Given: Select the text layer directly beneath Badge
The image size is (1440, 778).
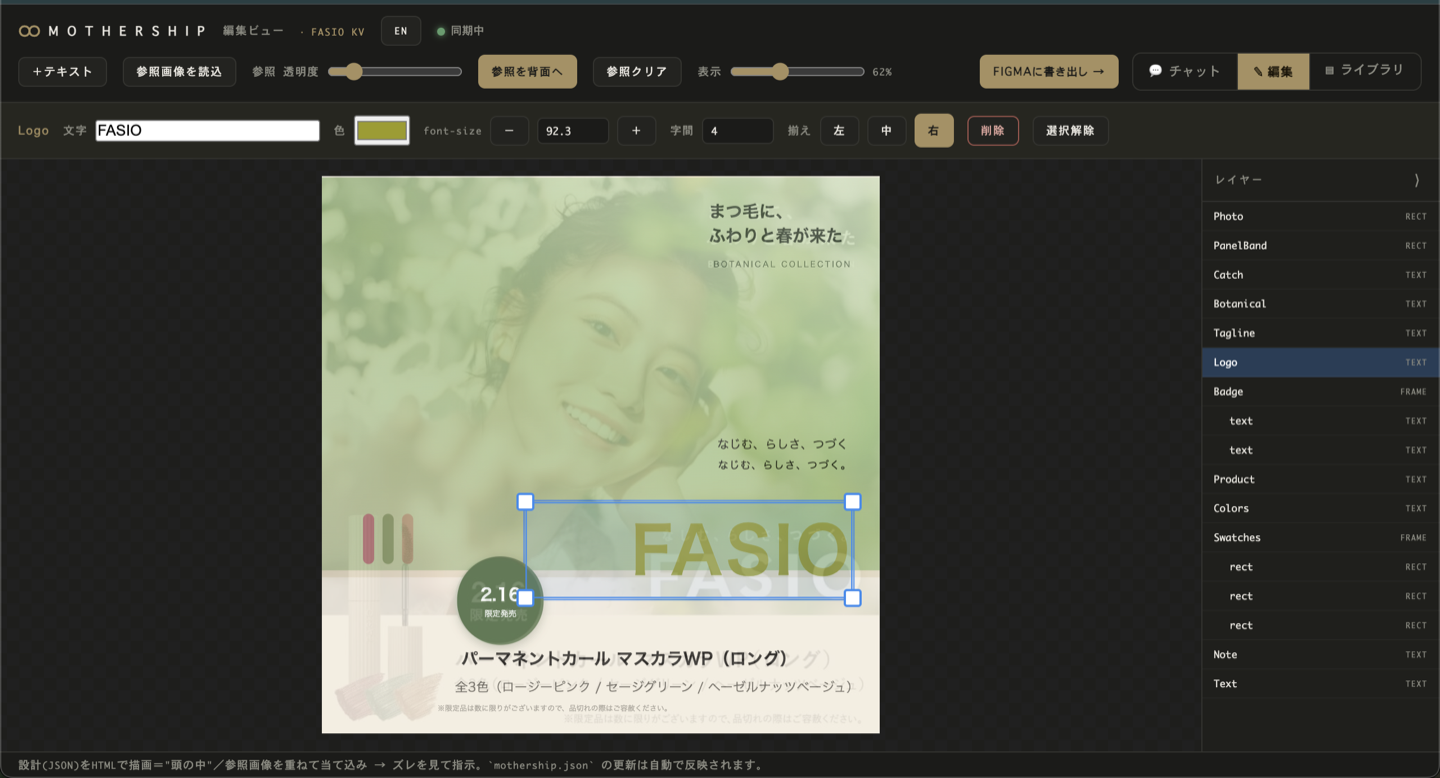Looking at the screenshot, I should pos(1320,421).
